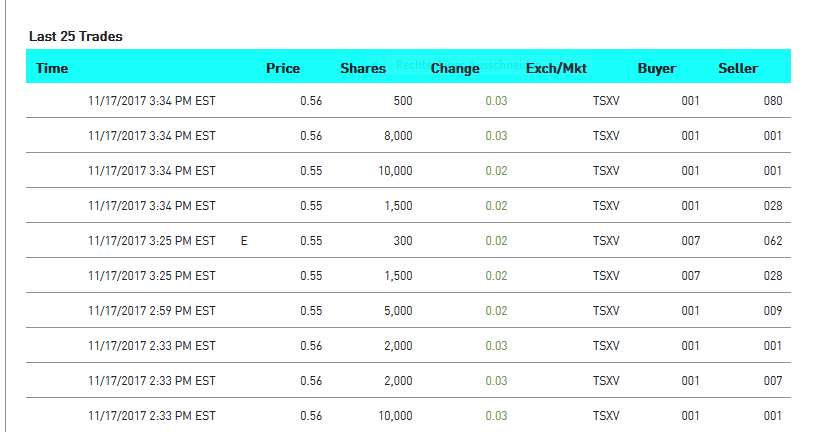Click the 8,000 shares value

tap(398, 136)
